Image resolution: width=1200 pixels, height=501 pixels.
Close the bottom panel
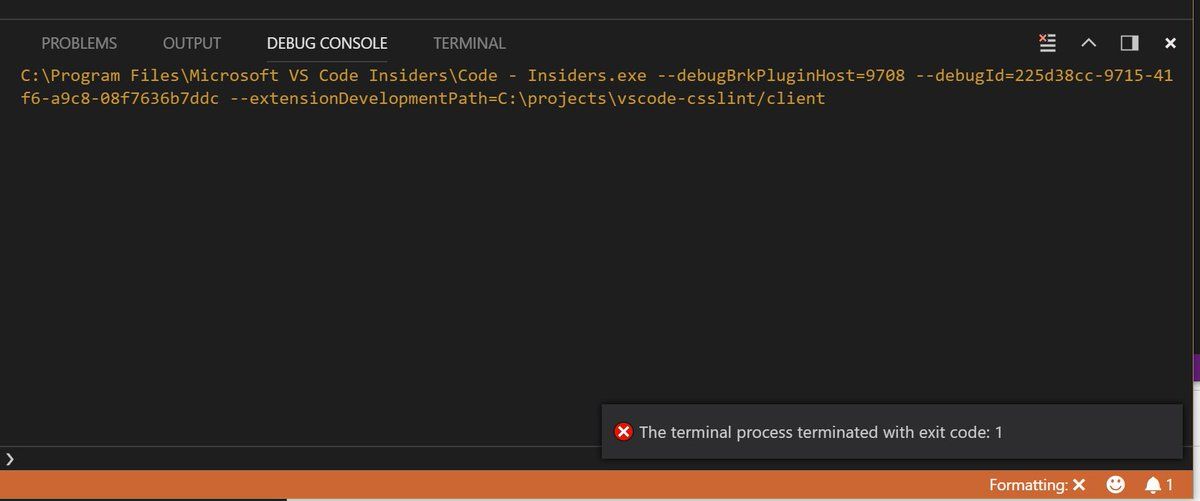pyautogui.click(x=1170, y=43)
